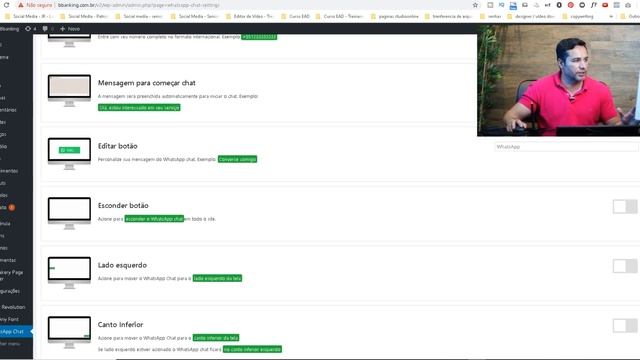Open the 'Outros' bookmarks folder

(x=630, y=16)
